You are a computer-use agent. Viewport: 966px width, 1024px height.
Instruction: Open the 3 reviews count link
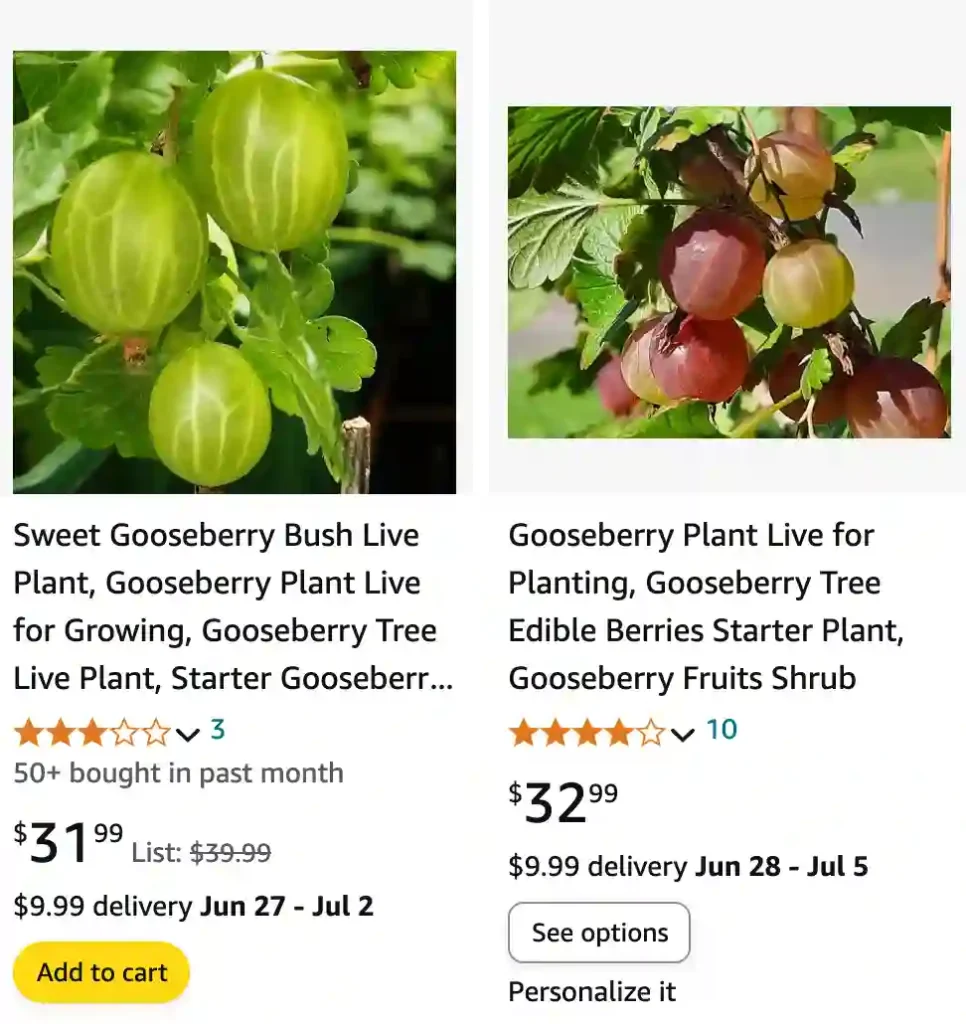click(217, 731)
